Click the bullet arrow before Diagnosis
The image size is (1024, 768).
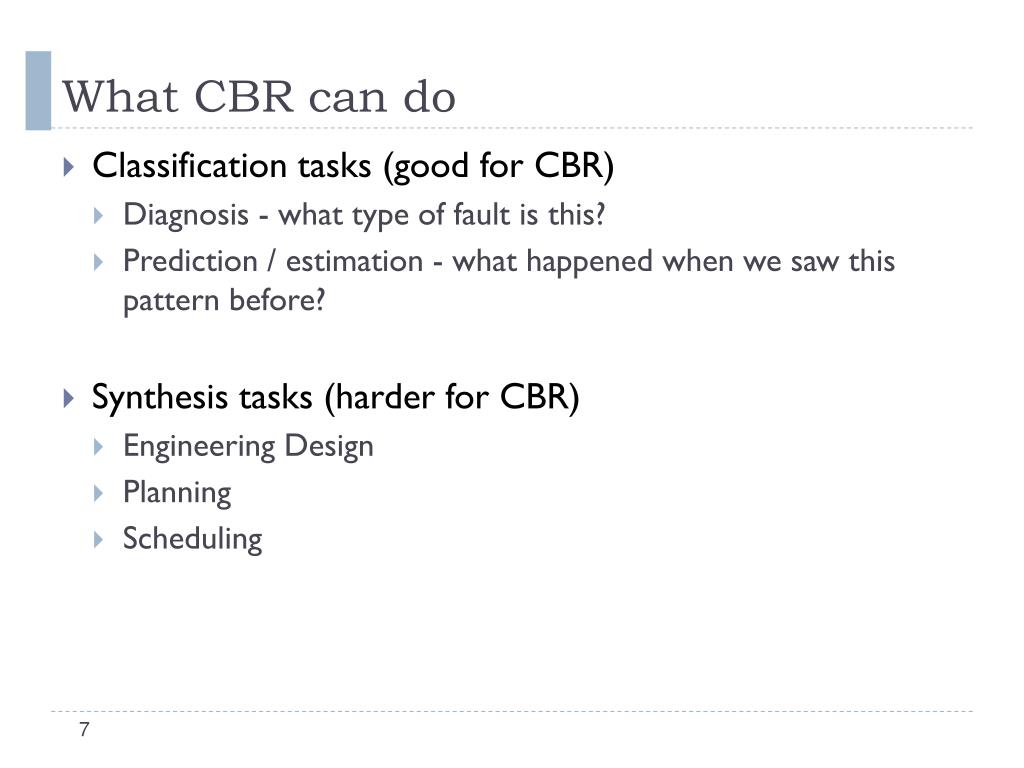[99, 216]
